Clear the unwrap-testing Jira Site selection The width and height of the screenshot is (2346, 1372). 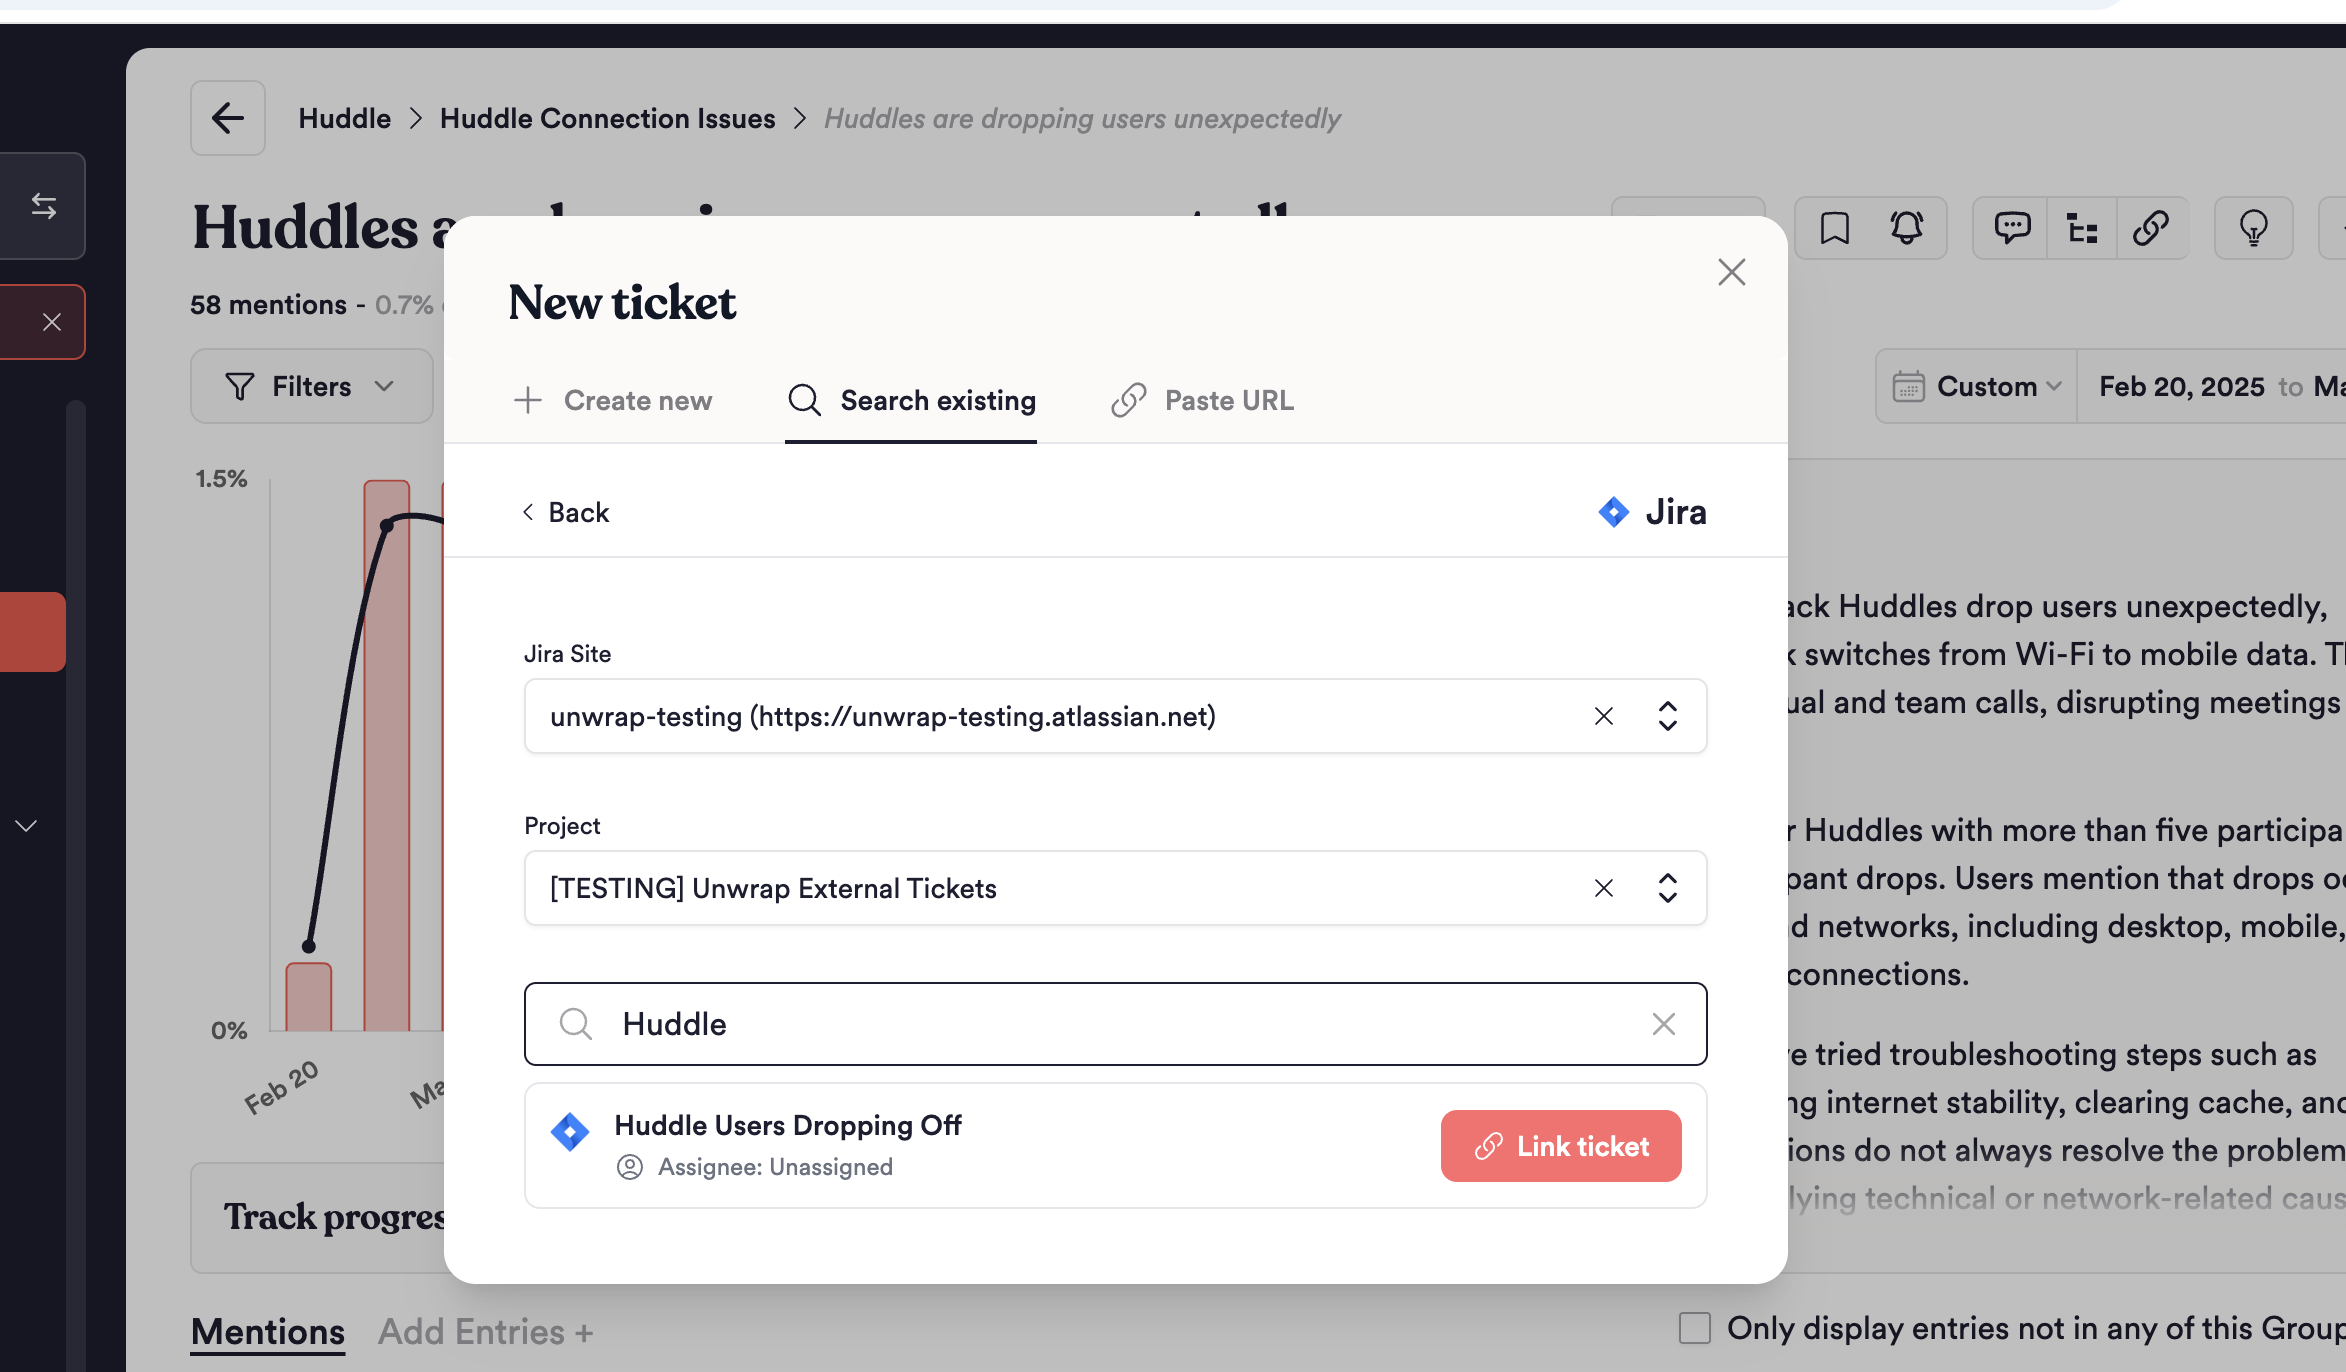[x=1603, y=716]
